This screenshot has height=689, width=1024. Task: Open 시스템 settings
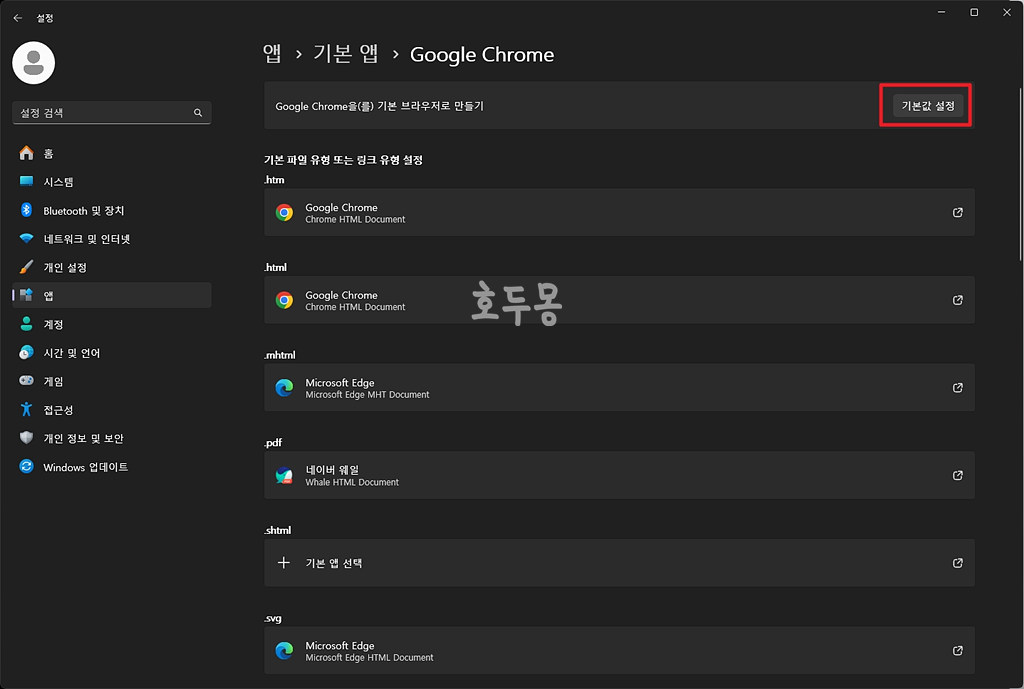click(x=112, y=182)
